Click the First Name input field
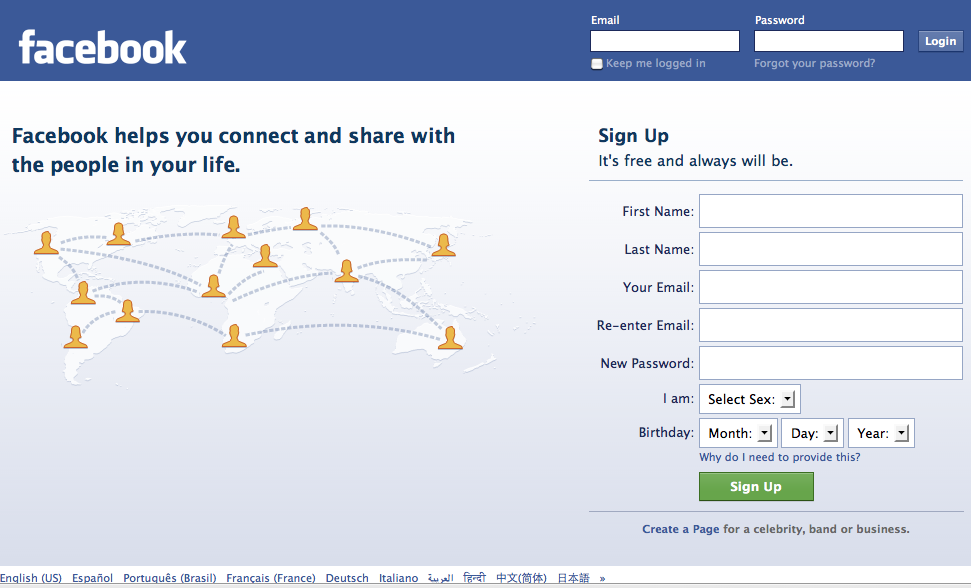The height and width of the screenshot is (588, 971). (830, 212)
